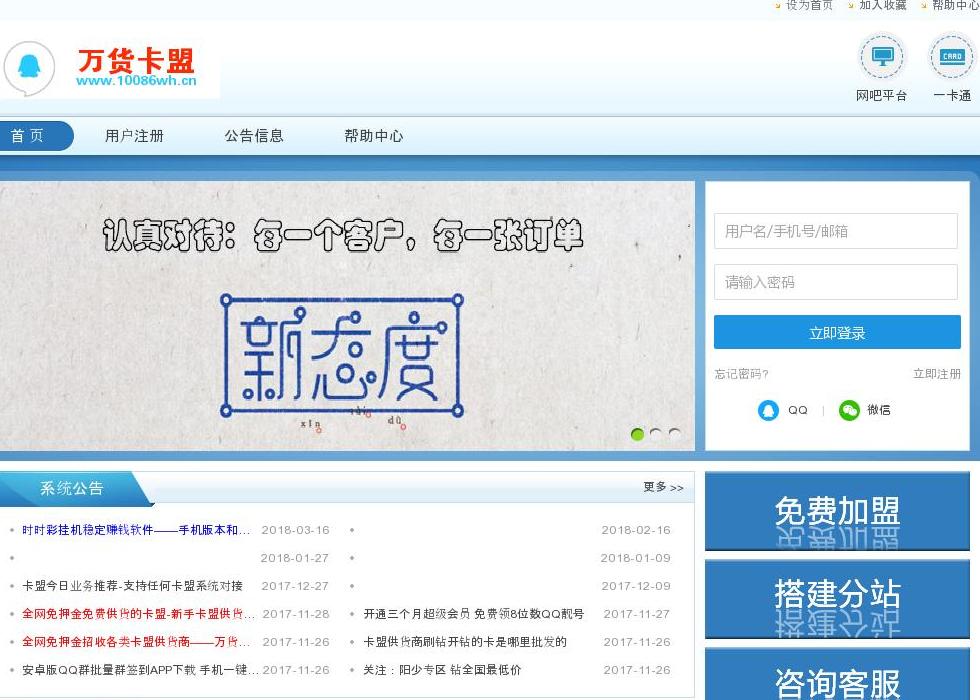980x700 pixels.
Task: Select the third banner slide dot
Action: (674, 434)
